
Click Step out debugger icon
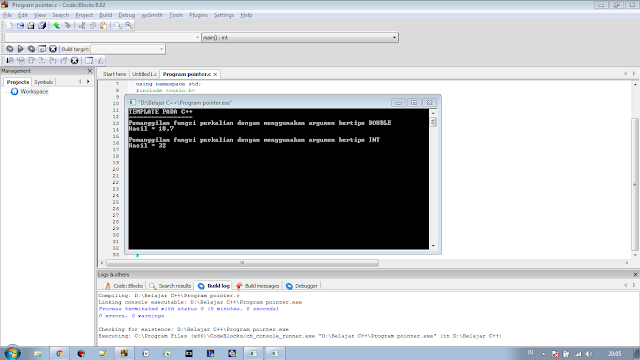(x=64, y=60)
